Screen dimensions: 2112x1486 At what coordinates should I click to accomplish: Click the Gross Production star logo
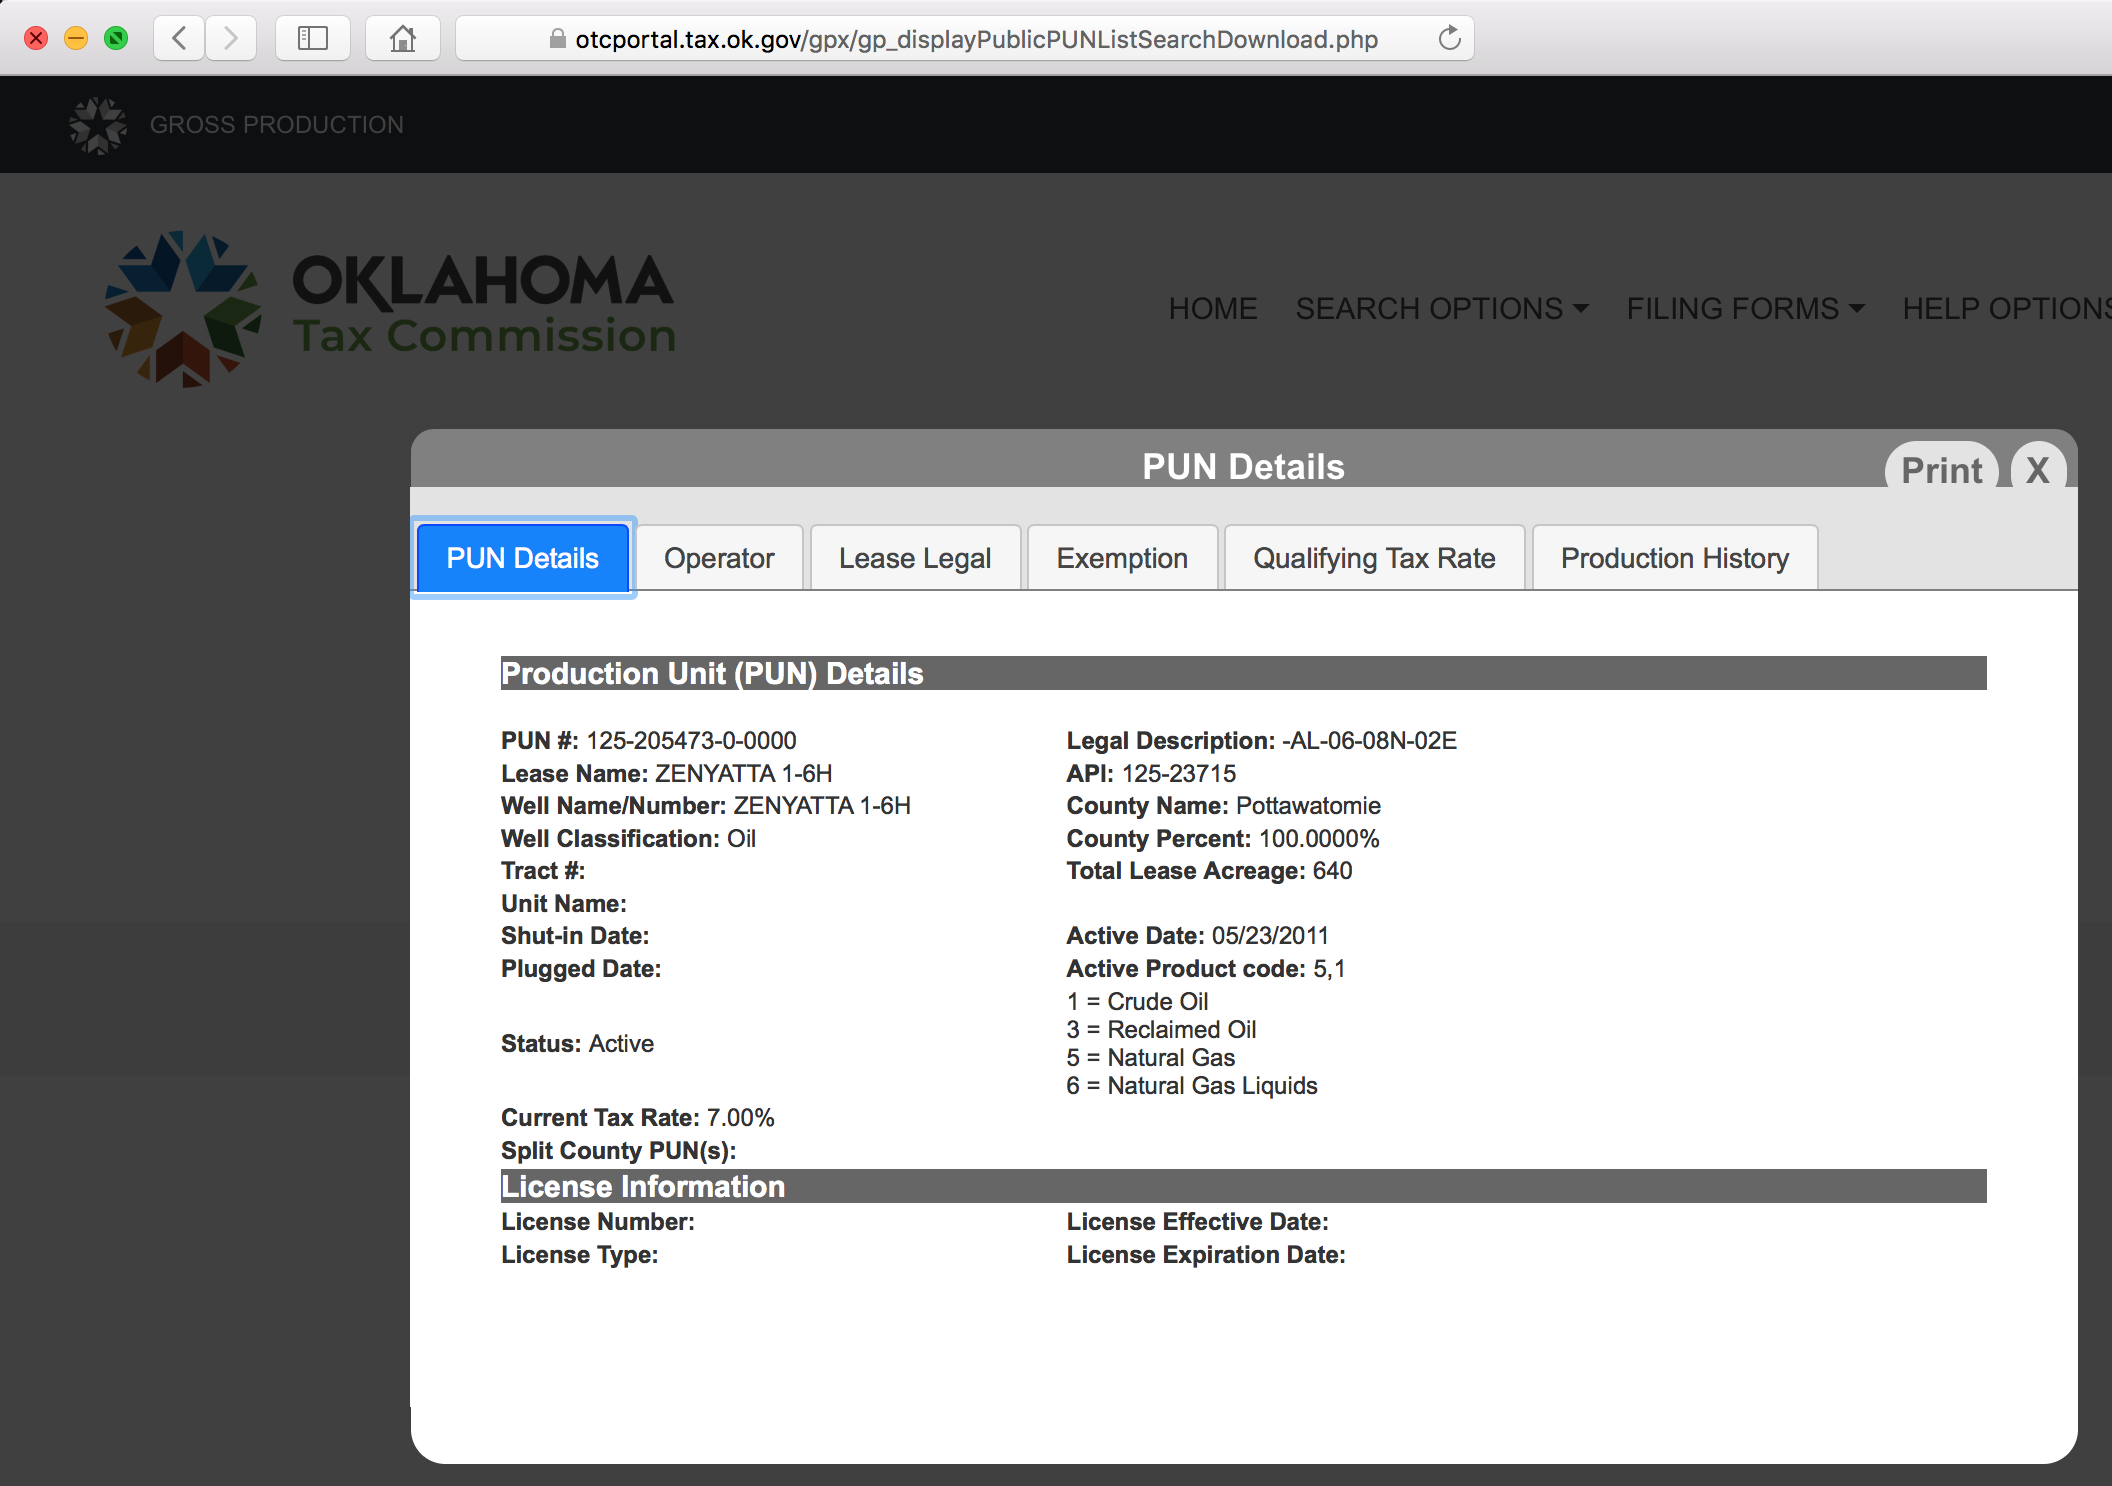pyautogui.click(x=98, y=125)
